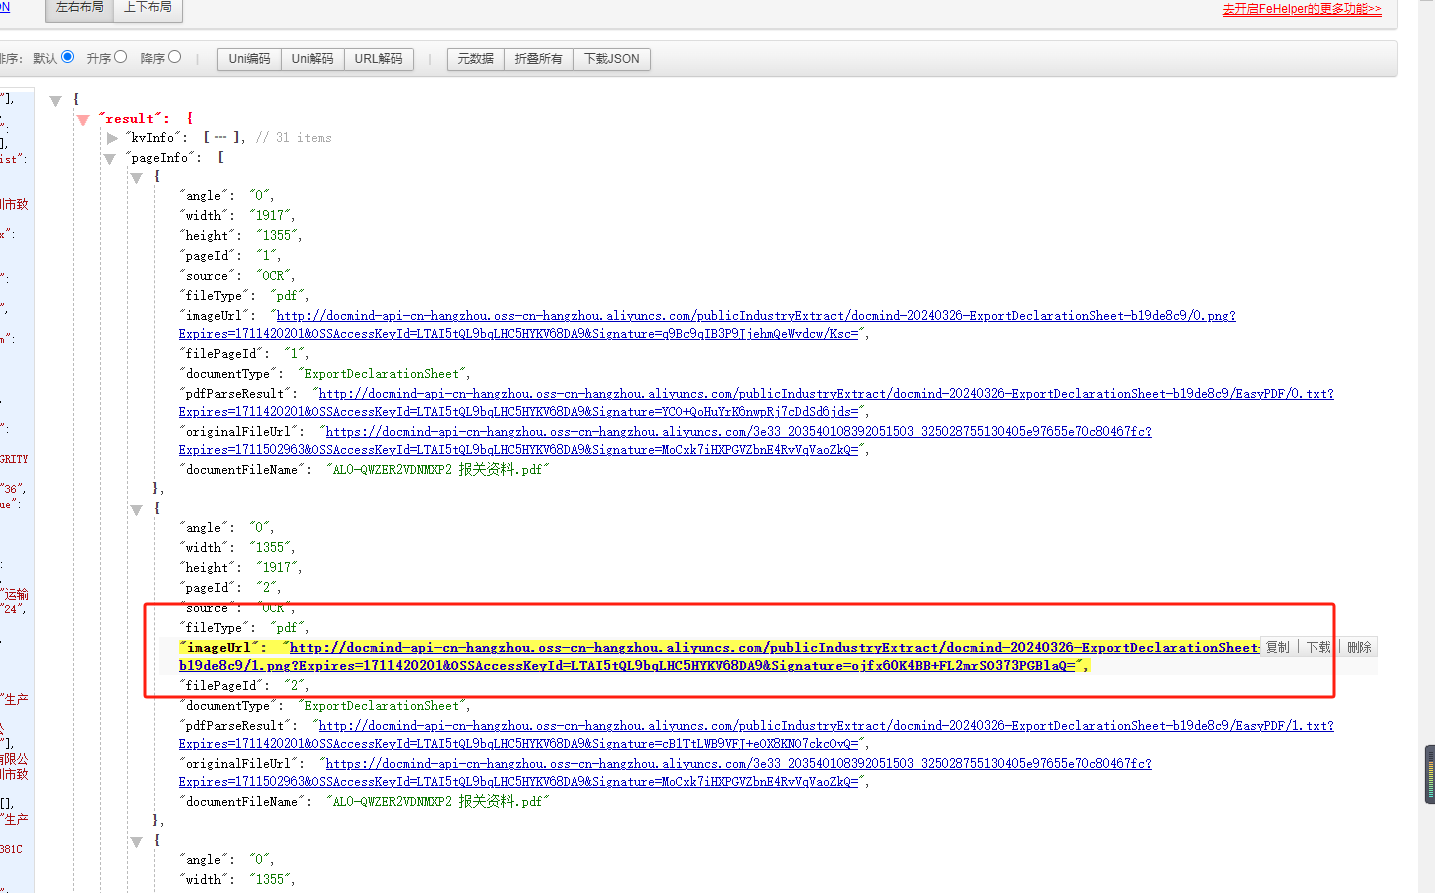Image resolution: width=1435 pixels, height=893 pixels.
Task: Click the "ExportDeclarationSheet" value under first filePageId
Action: (x=382, y=374)
